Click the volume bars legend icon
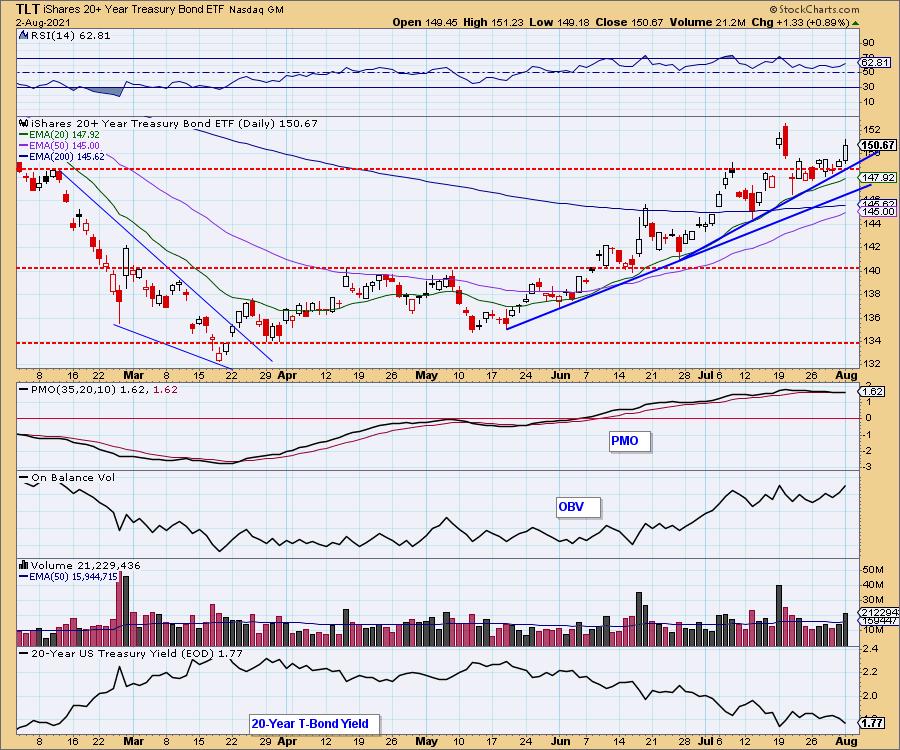Screen dimensions: 900x750 [24, 565]
